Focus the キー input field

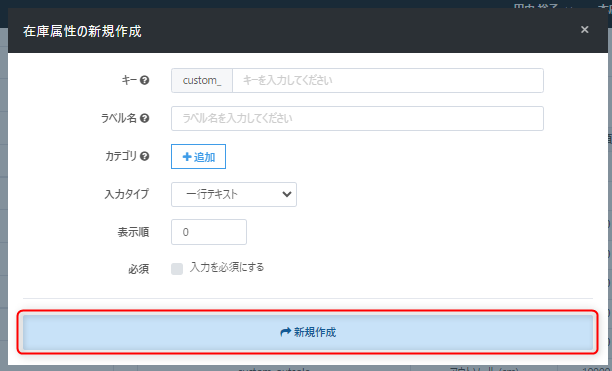pyautogui.click(x=388, y=80)
